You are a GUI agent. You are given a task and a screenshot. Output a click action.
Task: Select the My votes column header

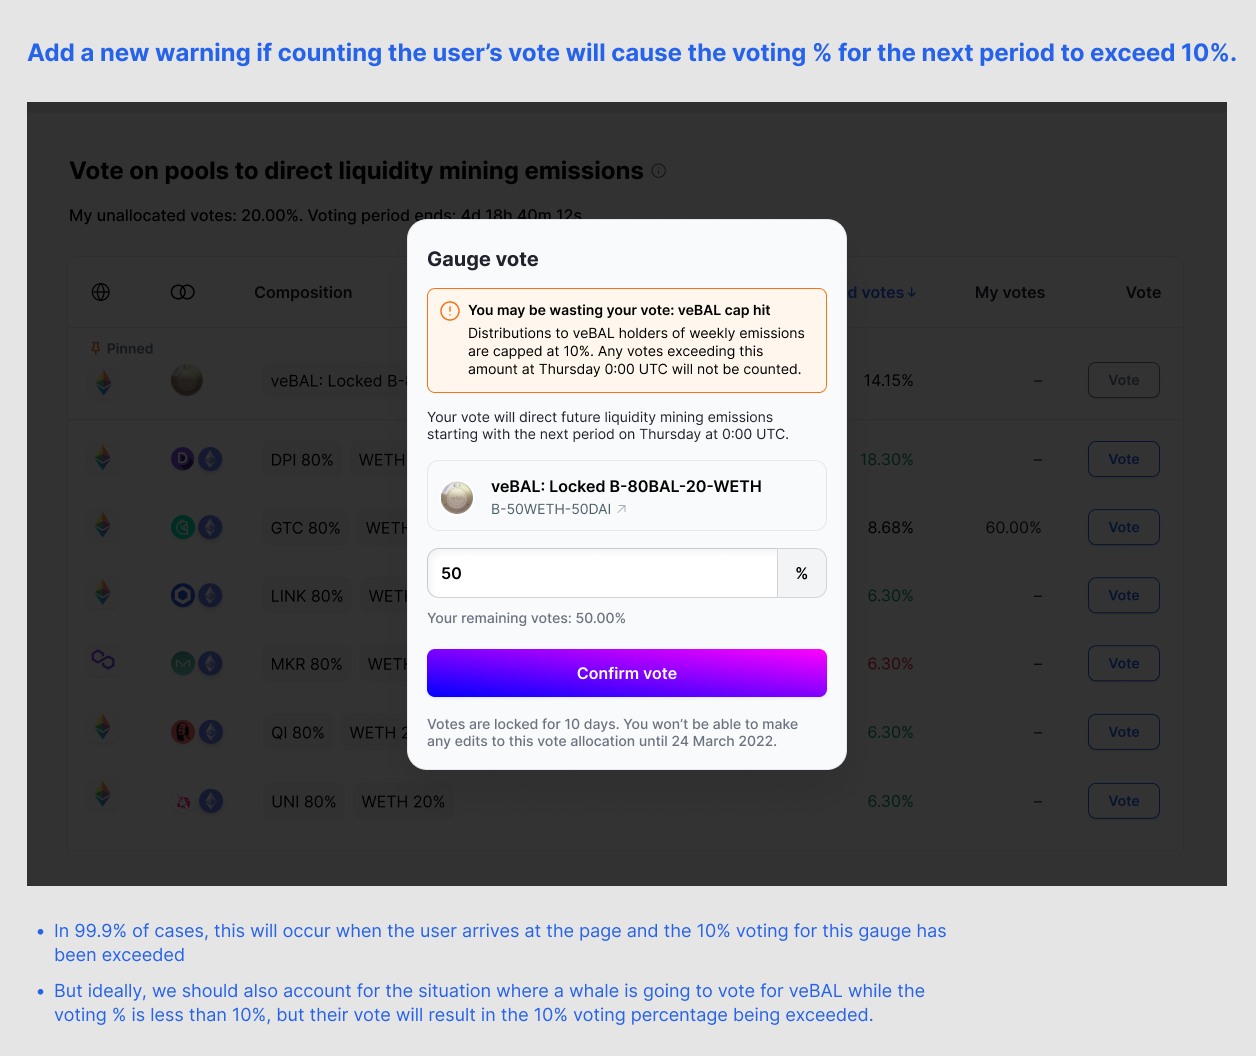coord(1010,292)
